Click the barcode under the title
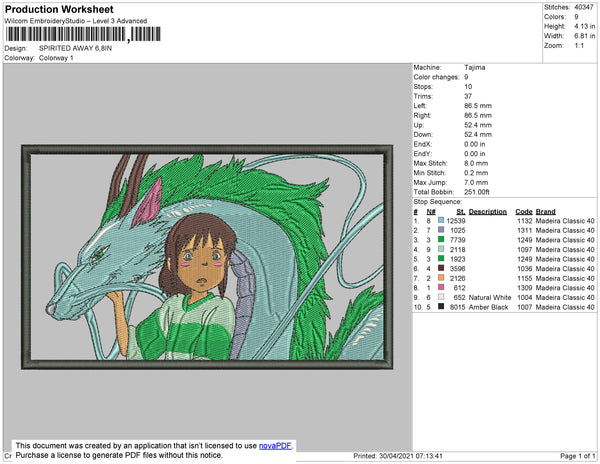Image resolution: width=600 pixels, height=464 pixels. click(x=83, y=34)
